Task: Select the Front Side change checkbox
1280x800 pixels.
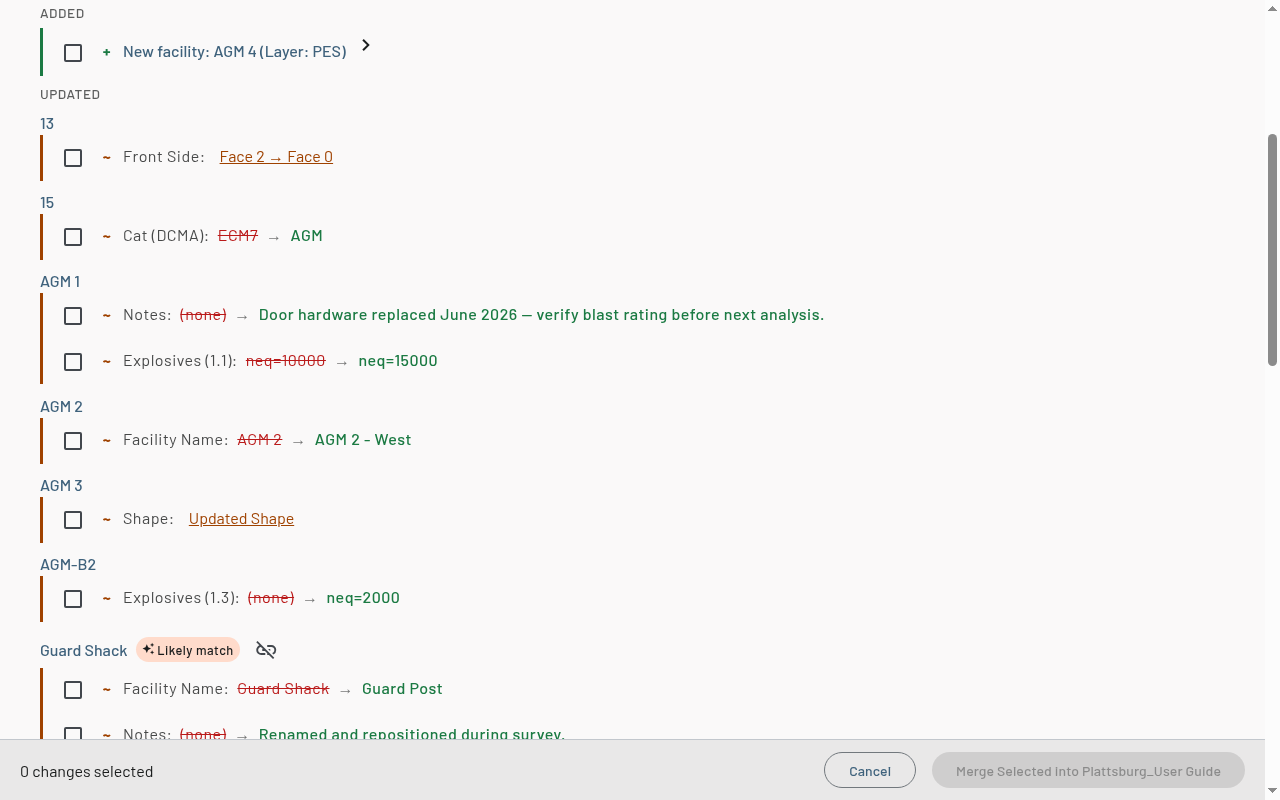Action: [73, 158]
